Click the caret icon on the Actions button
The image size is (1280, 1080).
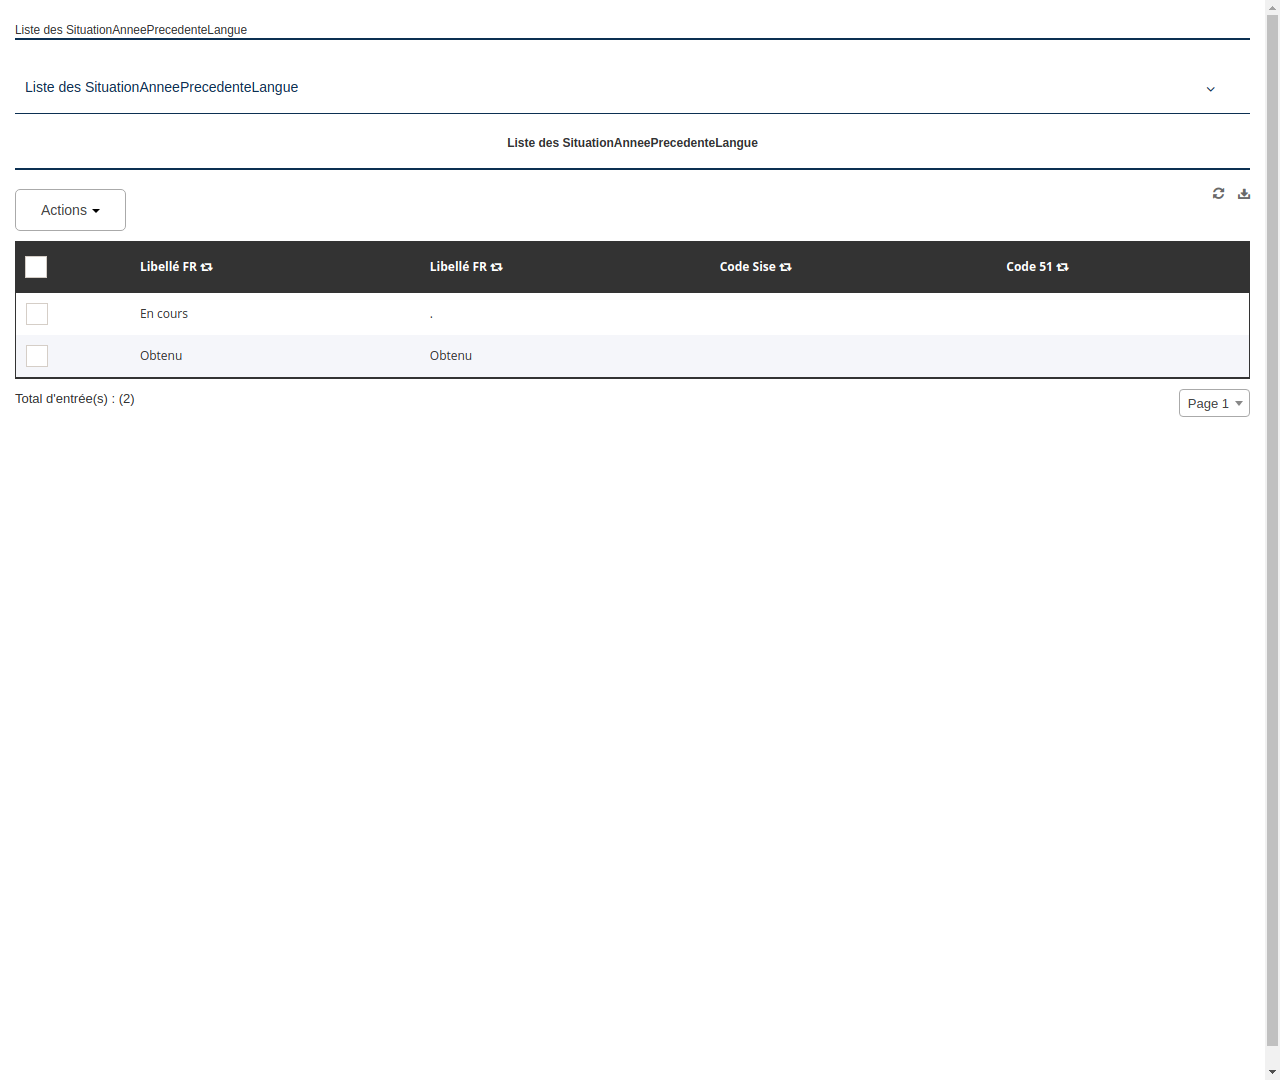pos(97,210)
